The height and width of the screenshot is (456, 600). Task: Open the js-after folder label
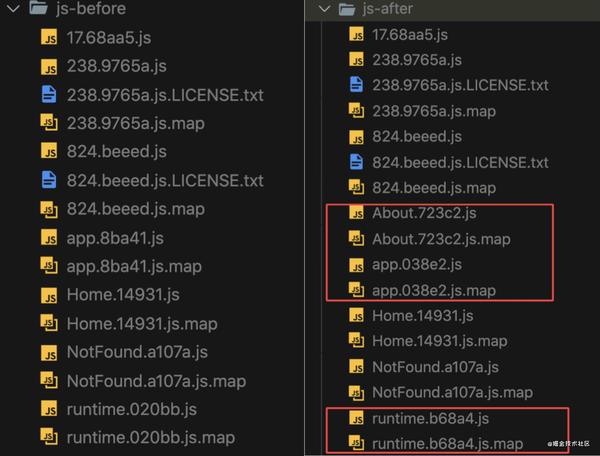(x=388, y=9)
